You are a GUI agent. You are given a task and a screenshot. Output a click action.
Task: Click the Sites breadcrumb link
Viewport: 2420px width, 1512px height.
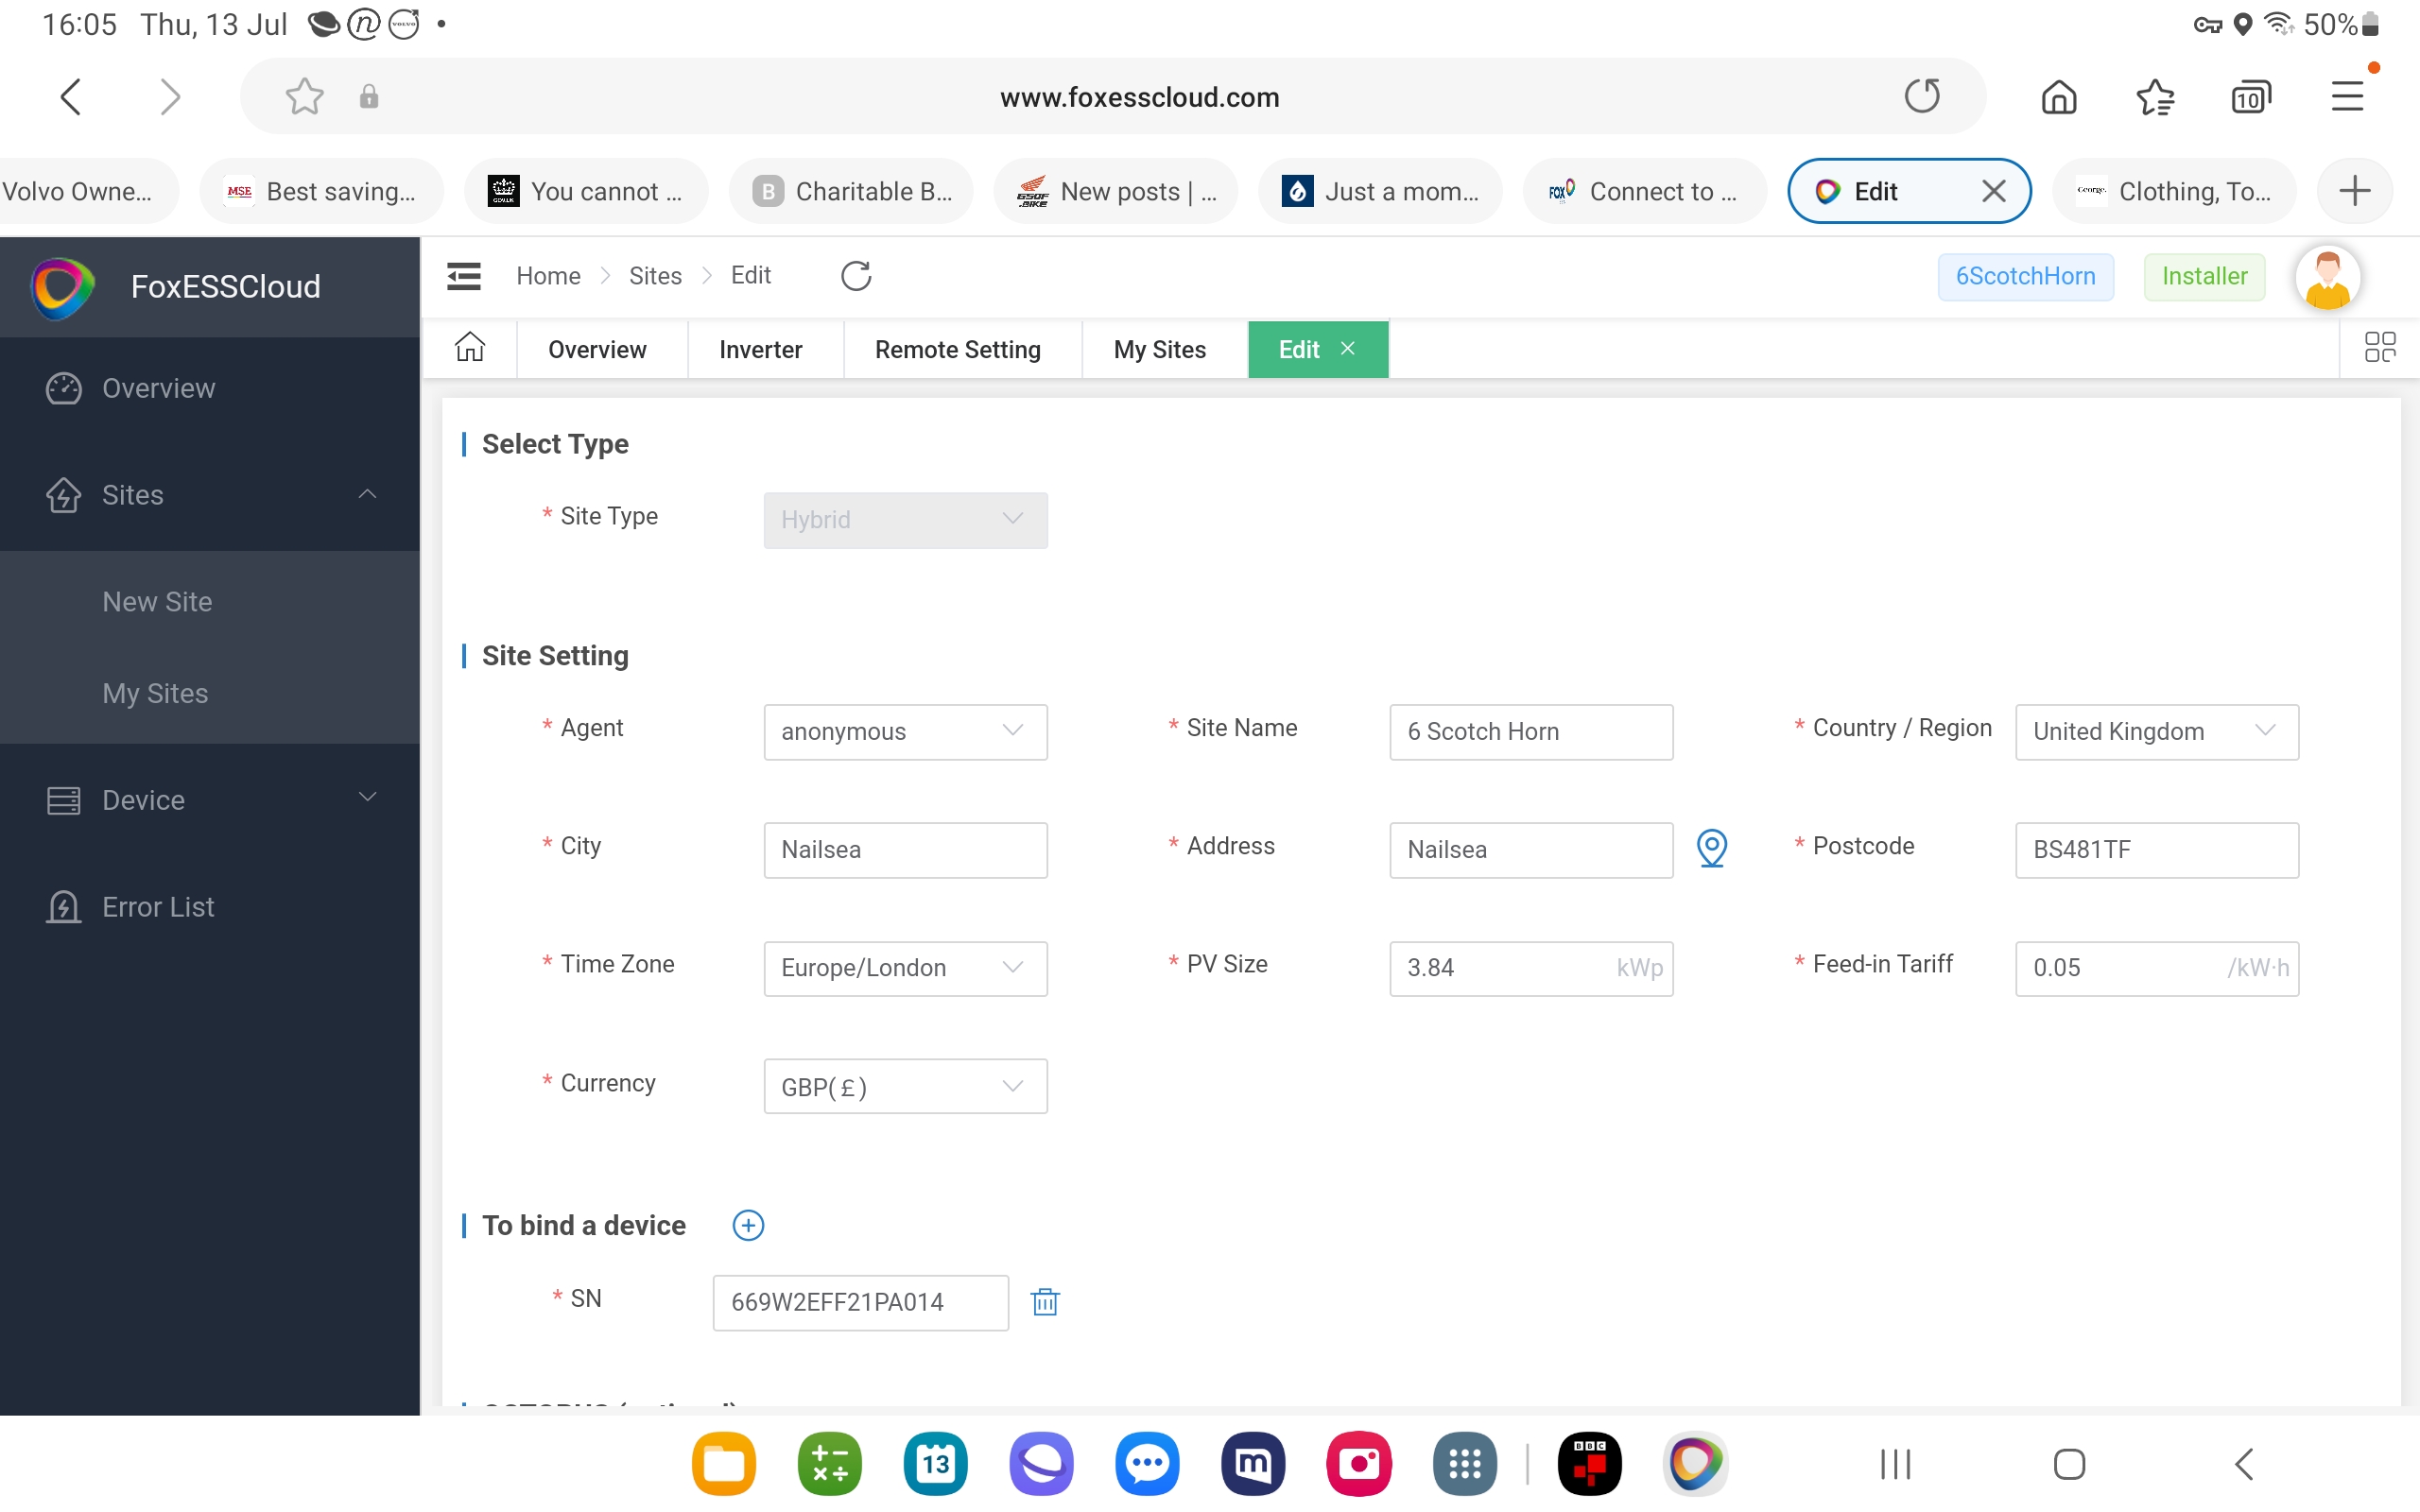[655, 276]
